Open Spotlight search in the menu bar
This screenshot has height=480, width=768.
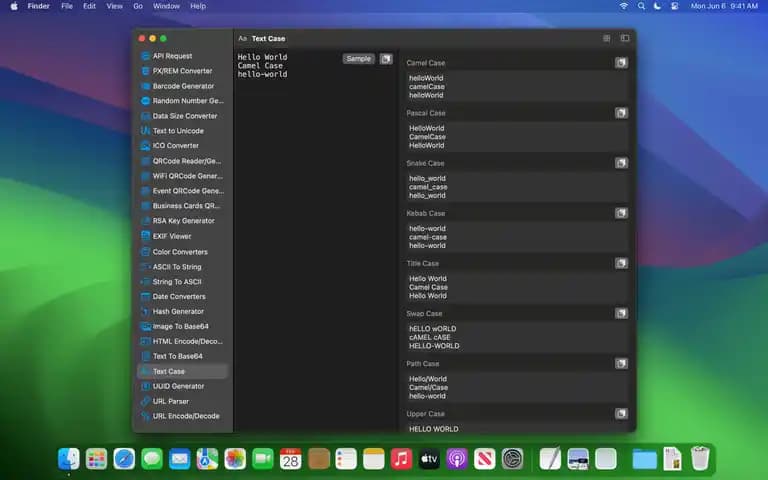coord(641,6)
